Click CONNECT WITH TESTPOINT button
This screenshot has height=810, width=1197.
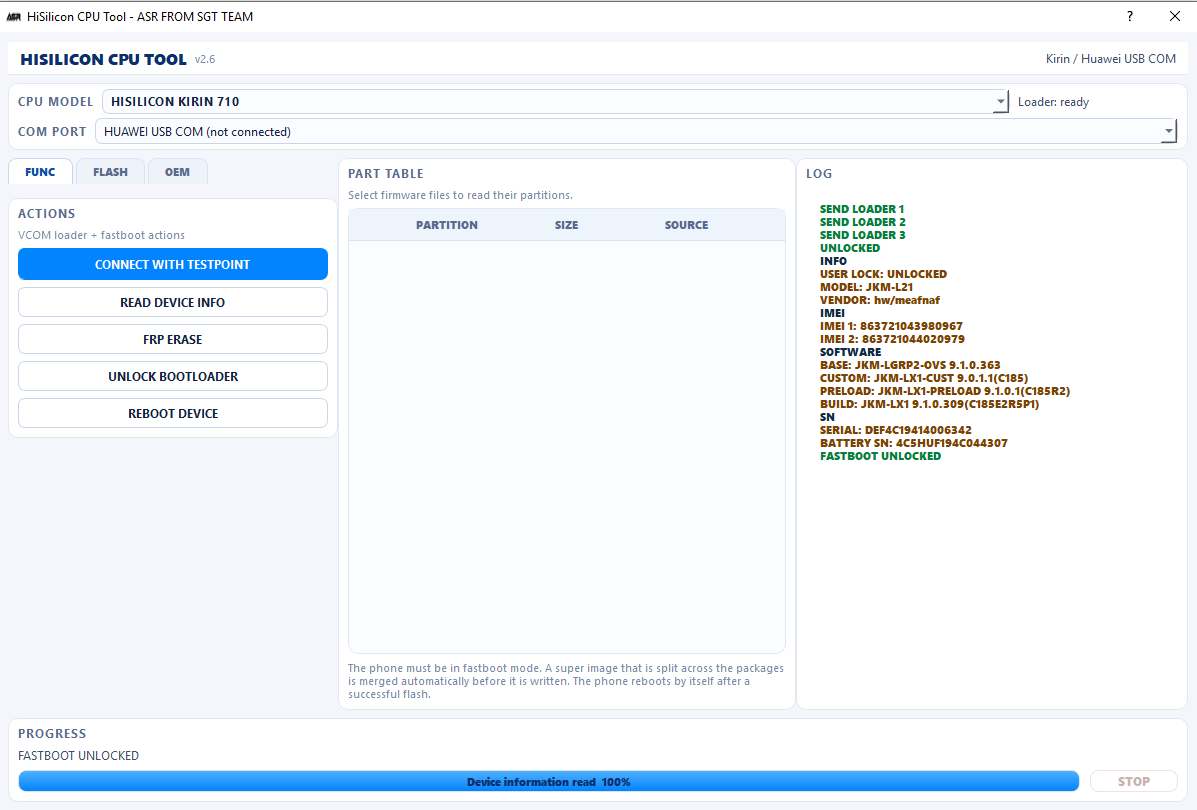pos(173,264)
